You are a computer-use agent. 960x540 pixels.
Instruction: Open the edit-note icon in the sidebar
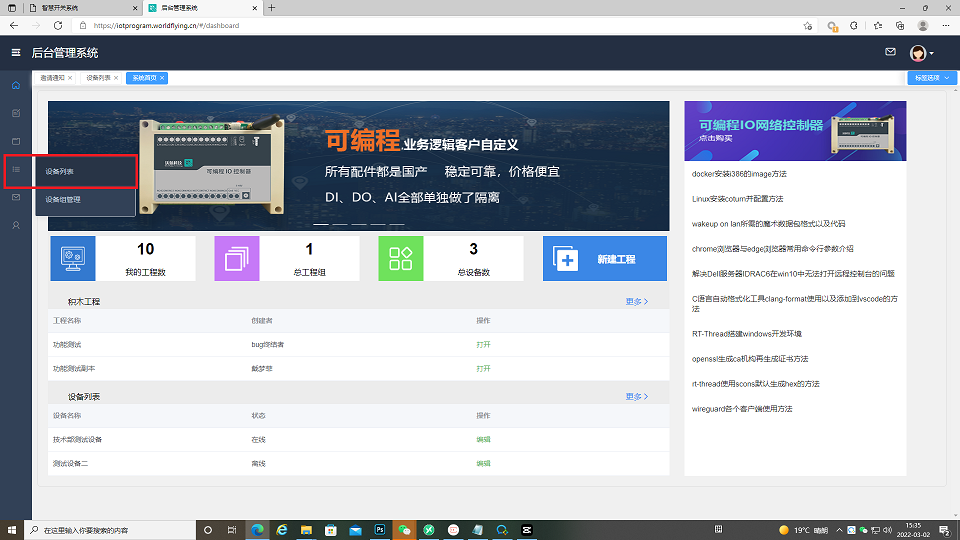point(16,113)
